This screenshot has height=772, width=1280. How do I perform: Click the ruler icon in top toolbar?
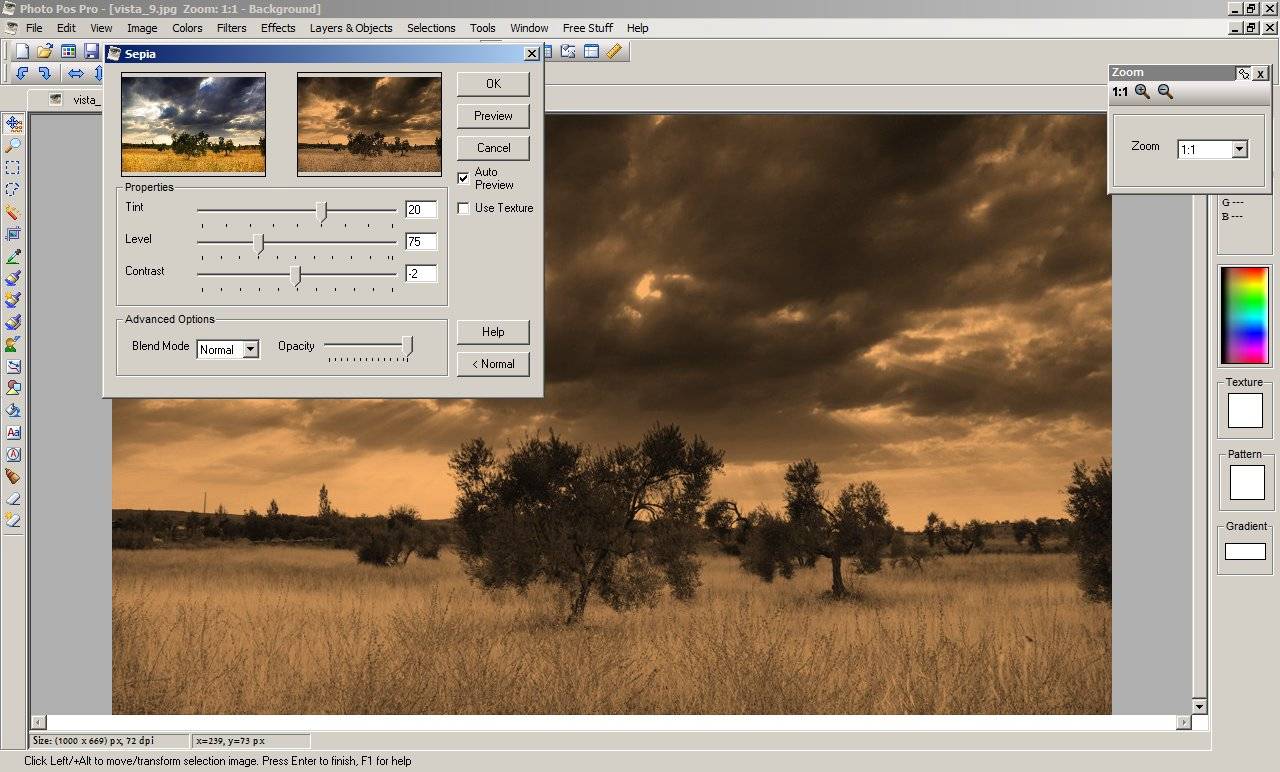[x=613, y=51]
